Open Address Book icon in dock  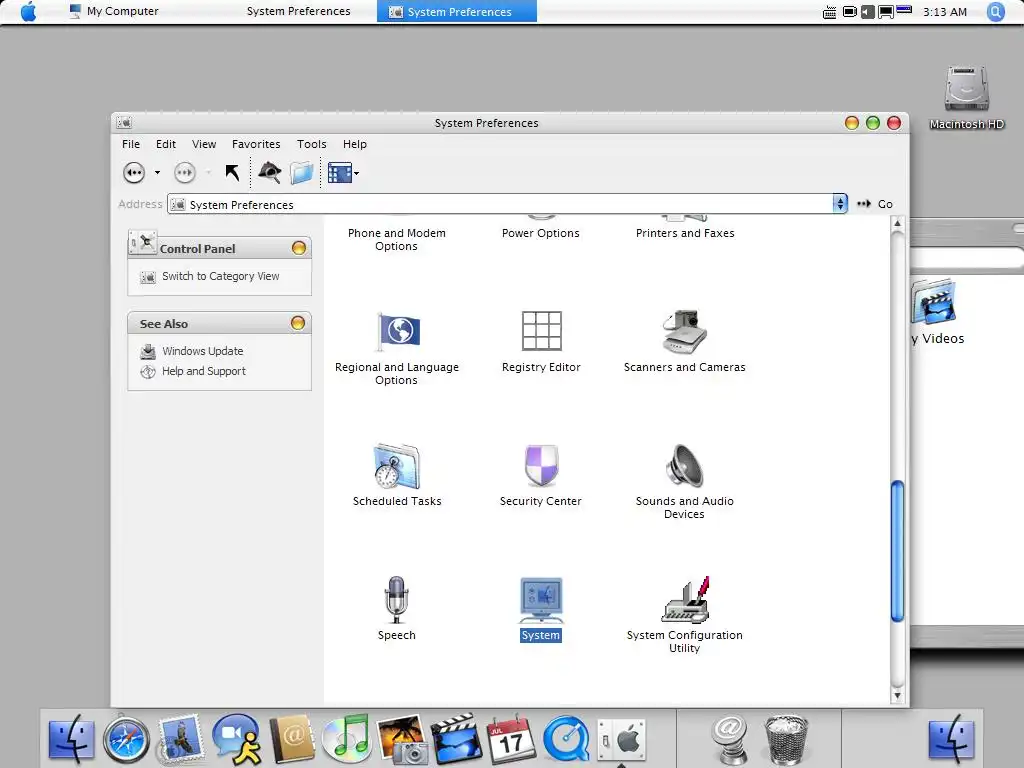tap(292, 739)
